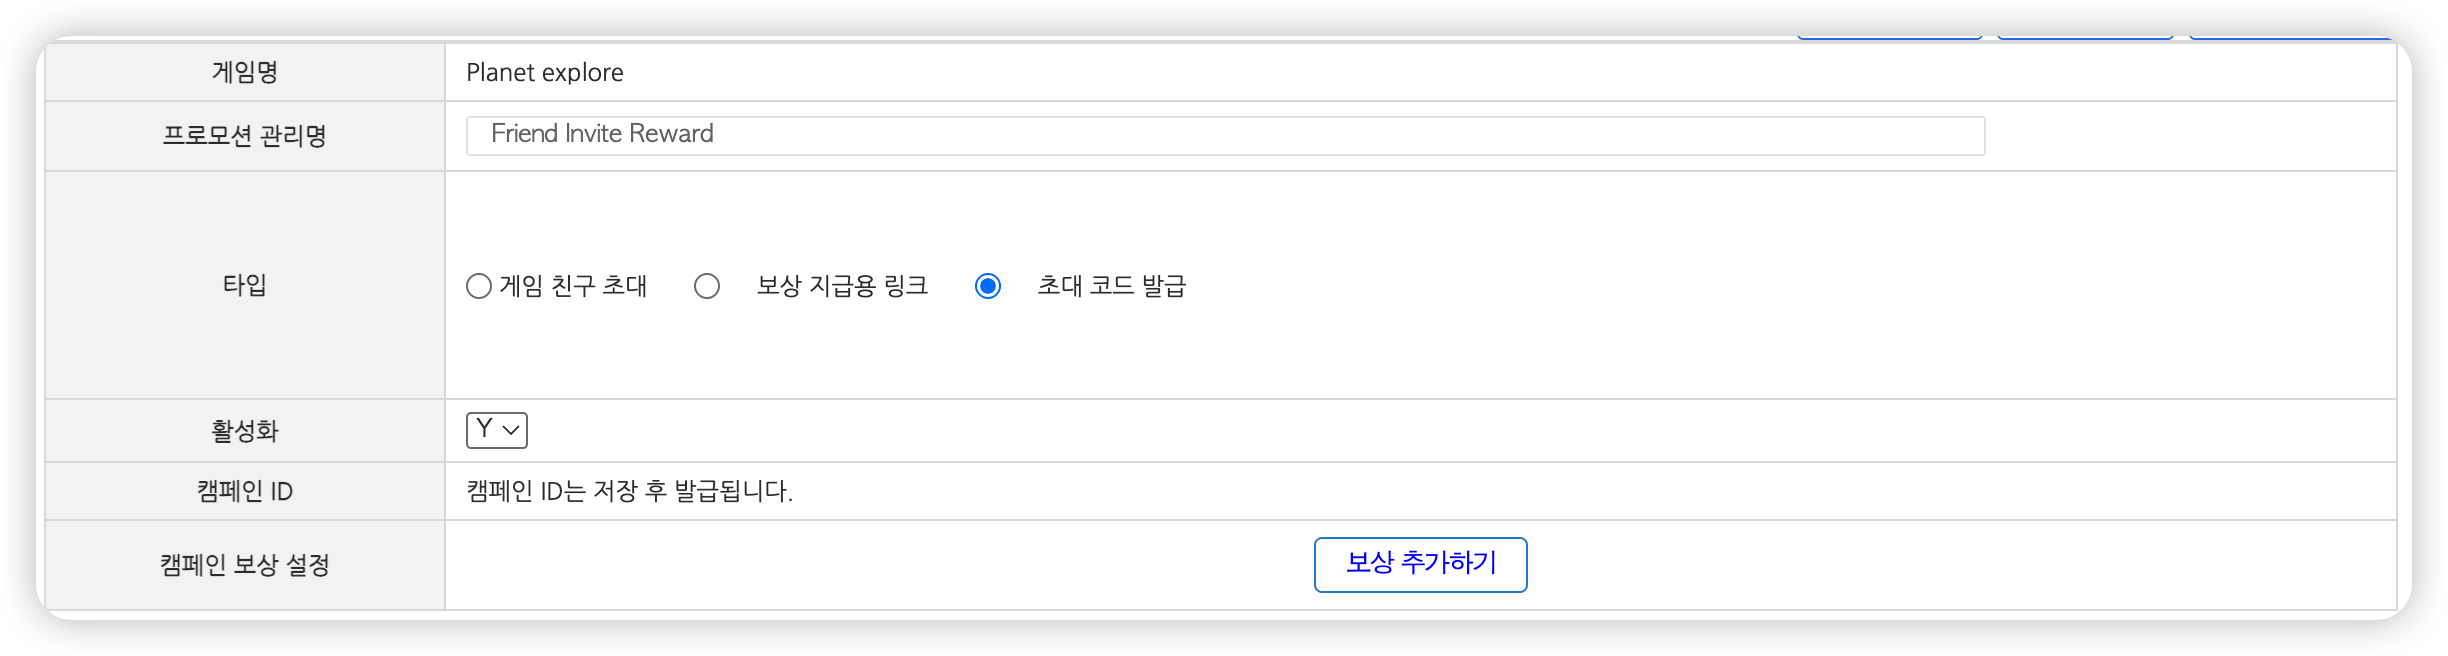Click the 캠페인 보상 설정 row label
Screen dimensions: 2448x656
(x=245, y=565)
